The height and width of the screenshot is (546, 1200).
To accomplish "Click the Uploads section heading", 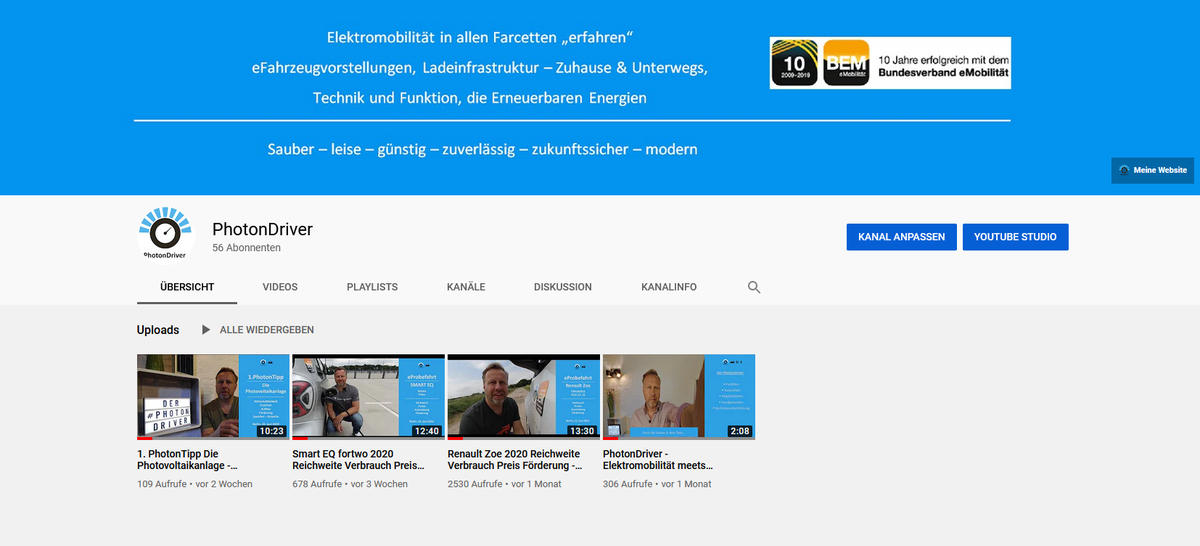I will click(158, 330).
